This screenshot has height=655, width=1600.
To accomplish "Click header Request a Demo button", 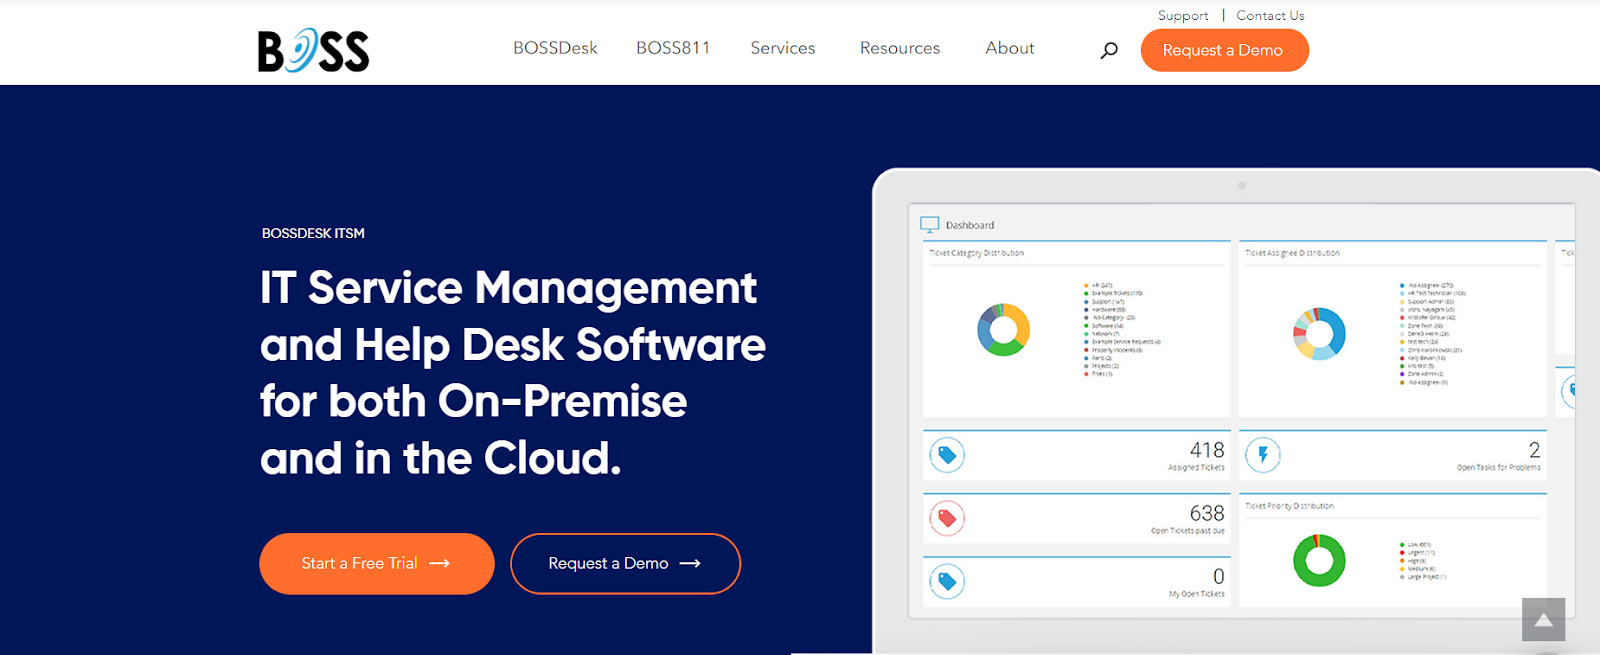I will (x=1224, y=50).
